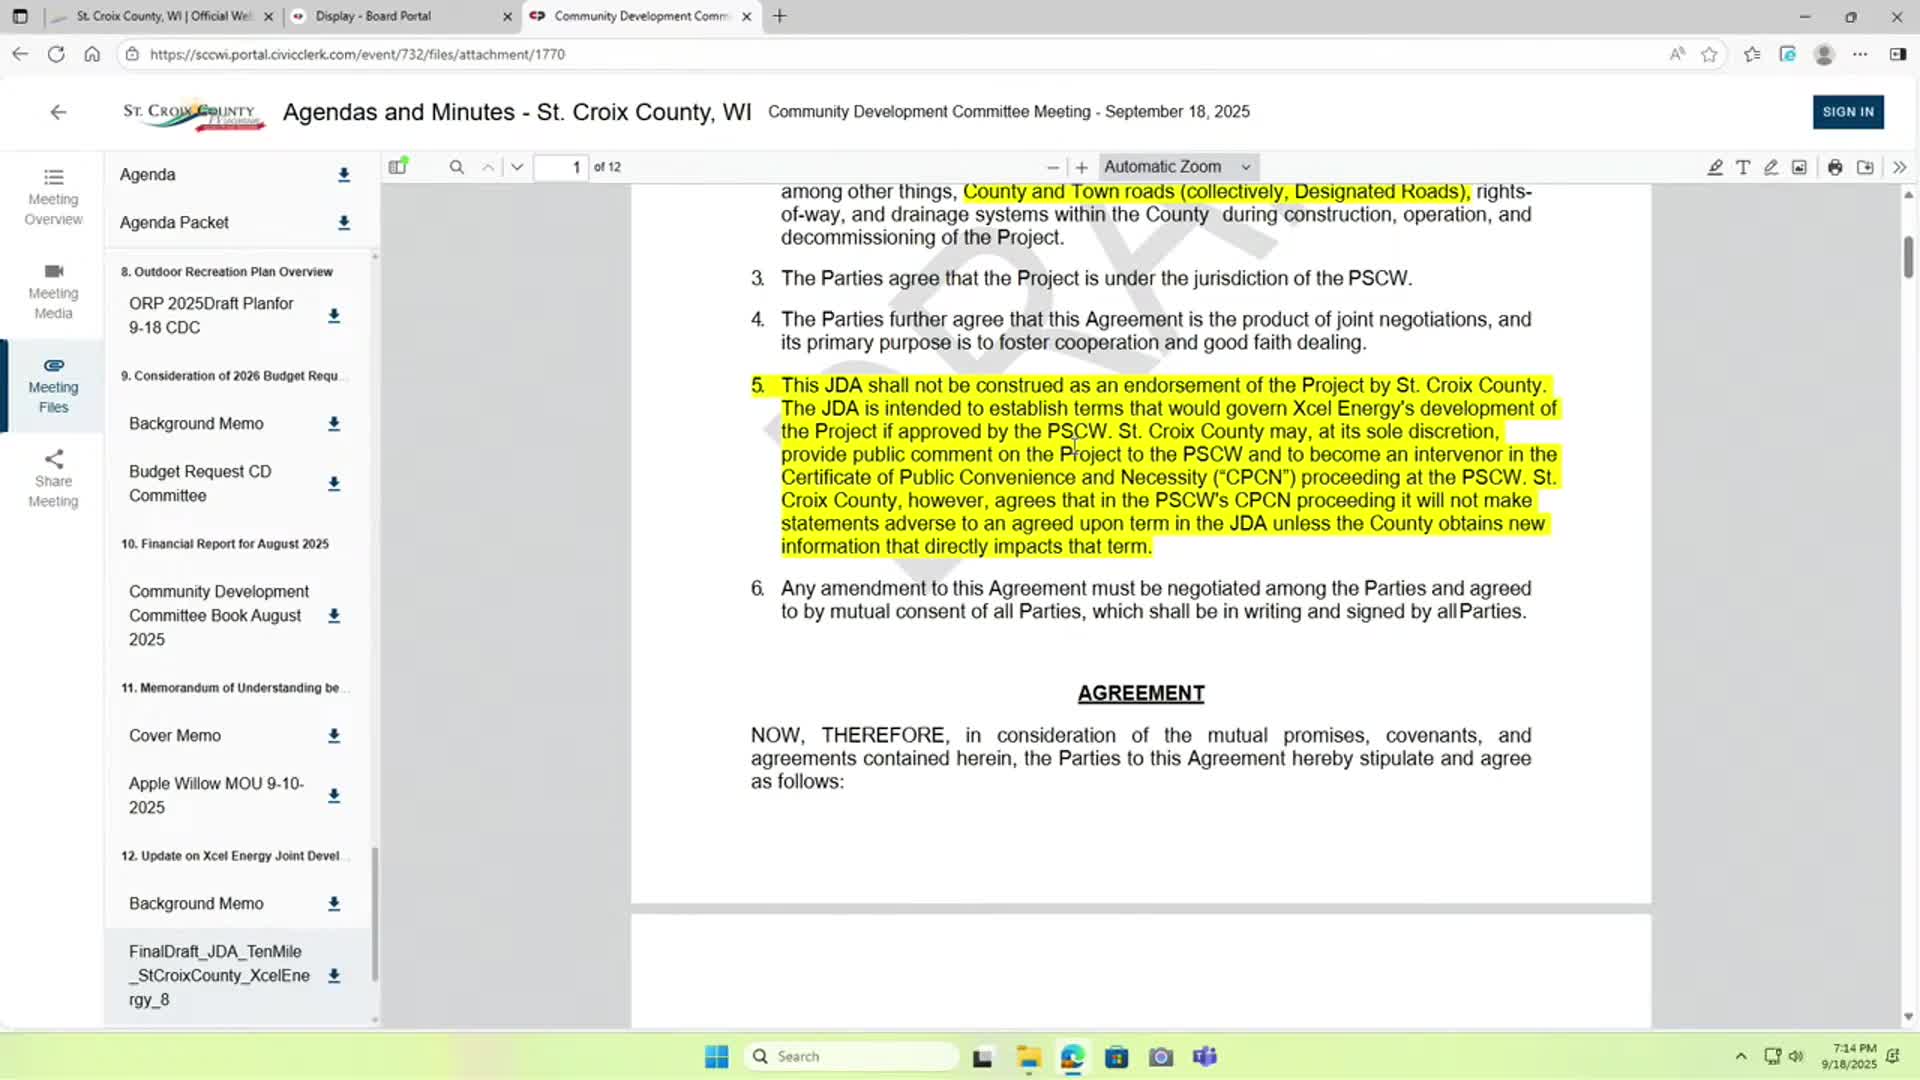1920x1080 pixels.
Task: Download ORP 2025Draft Planfor 9-18 CDC
Action: 334,316
